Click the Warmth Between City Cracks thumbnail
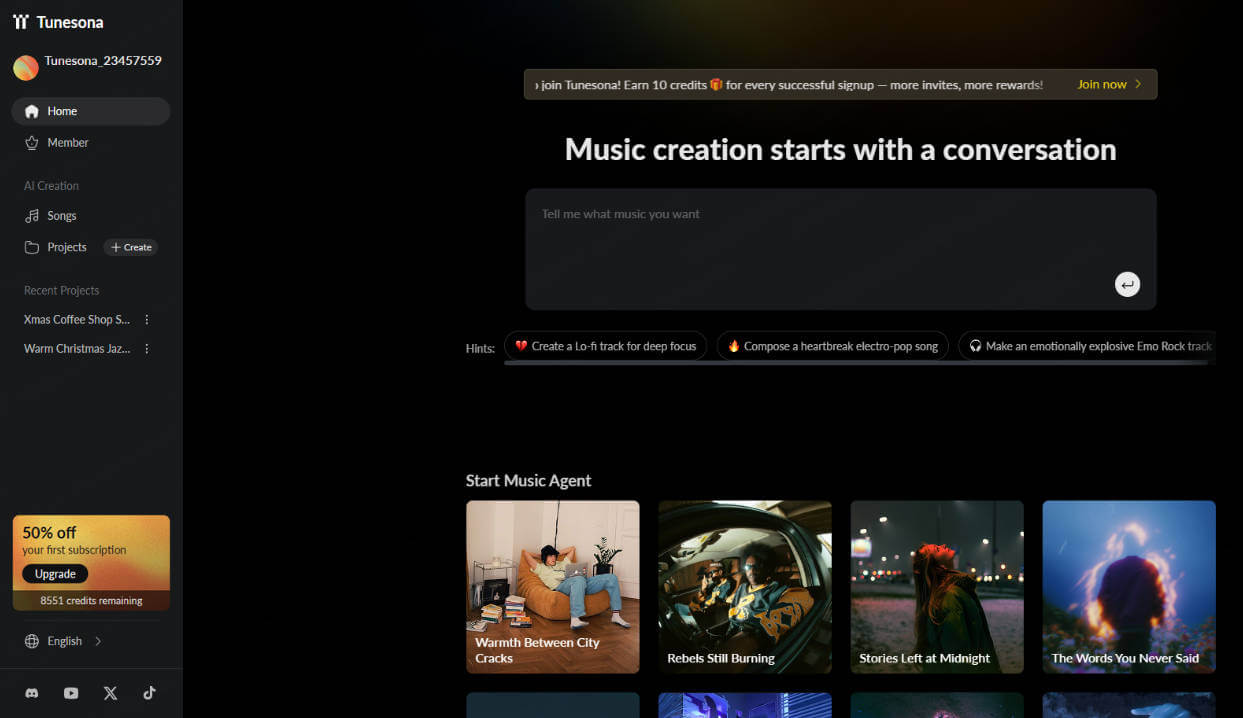1243x718 pixels. click(x=552, y=587)
